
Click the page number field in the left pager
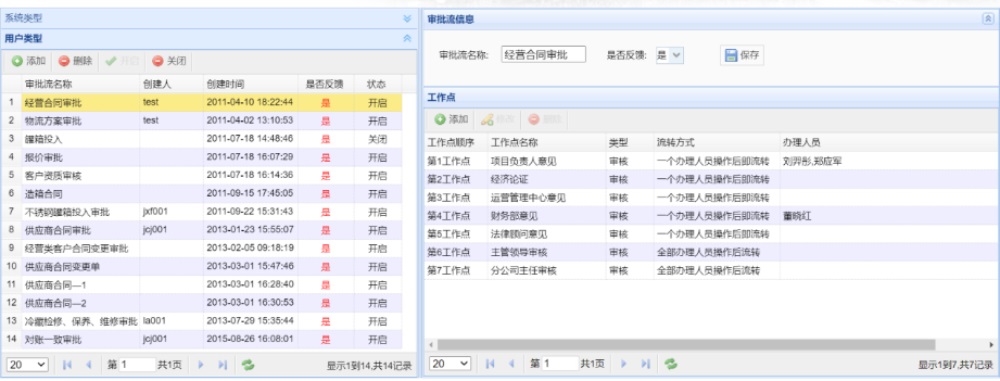pos(138,364)
